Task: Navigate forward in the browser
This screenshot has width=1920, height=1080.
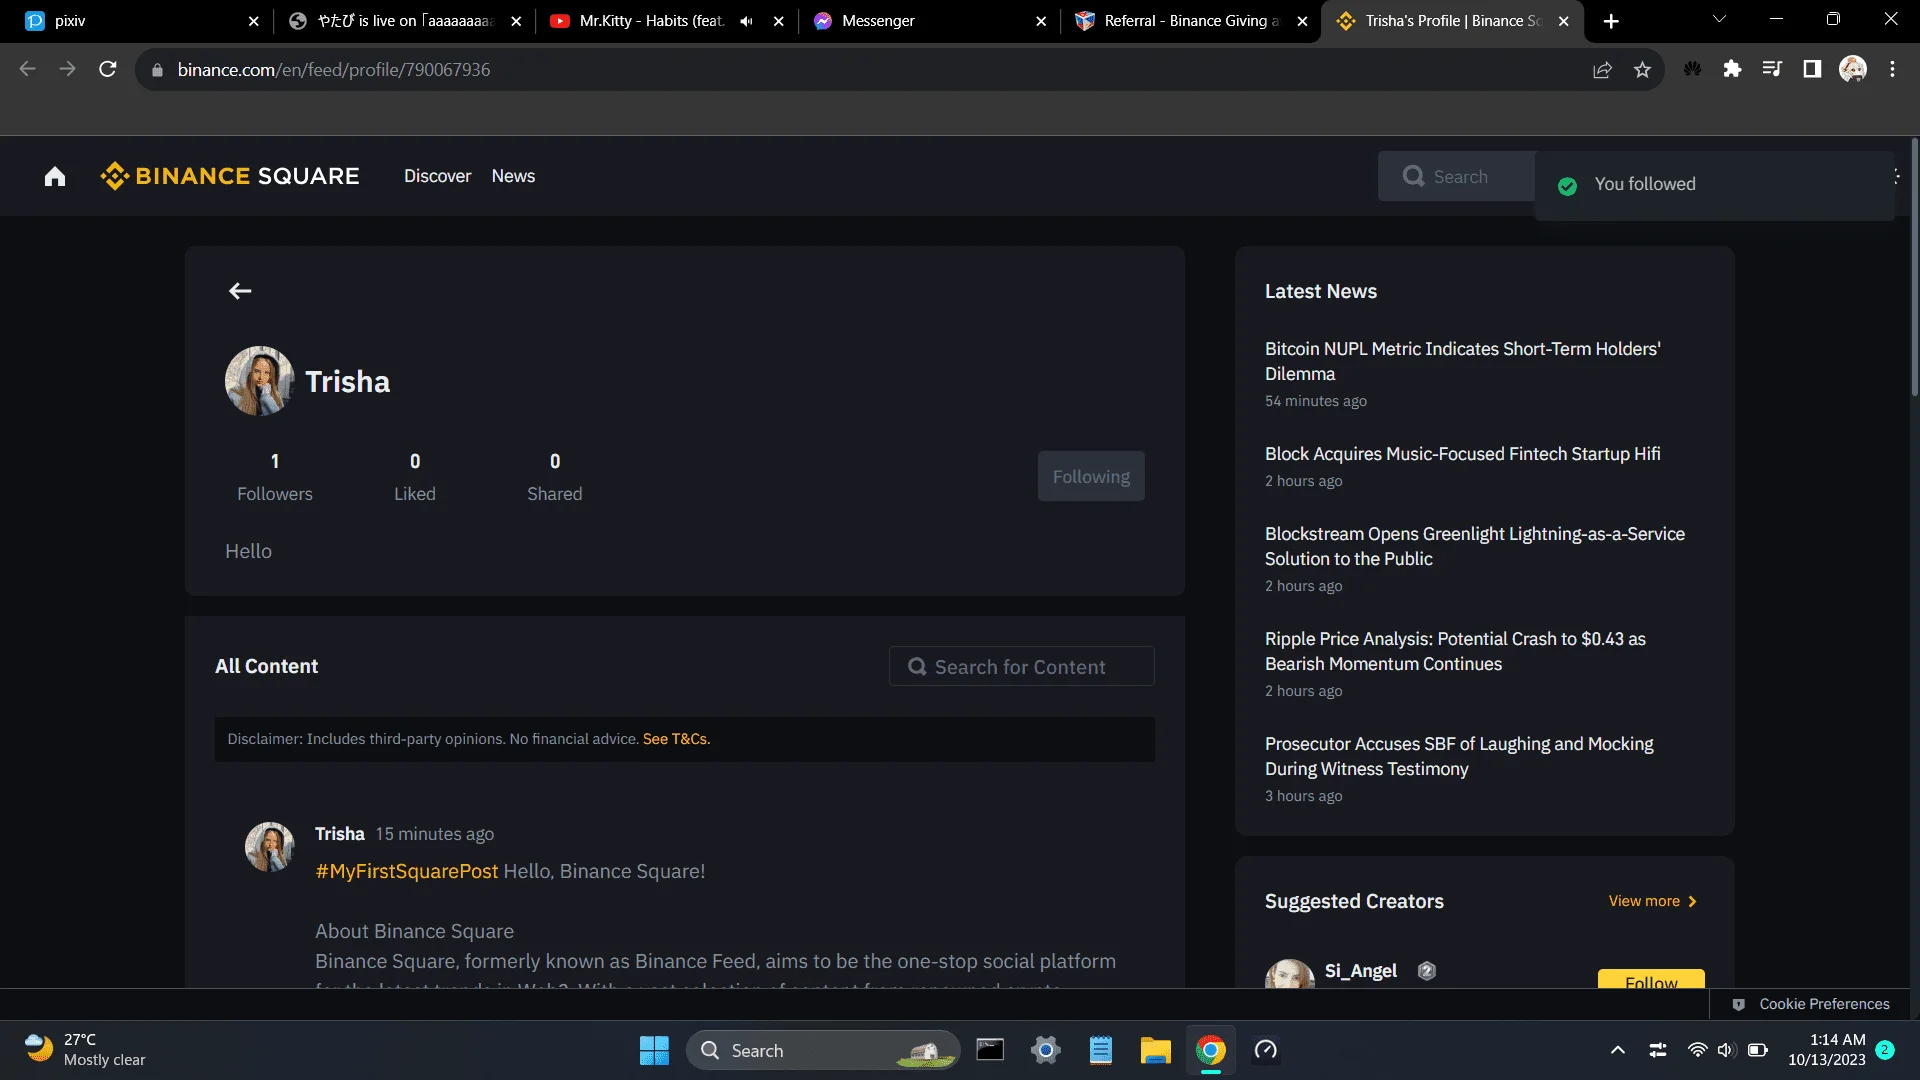Action: (67, 69)
